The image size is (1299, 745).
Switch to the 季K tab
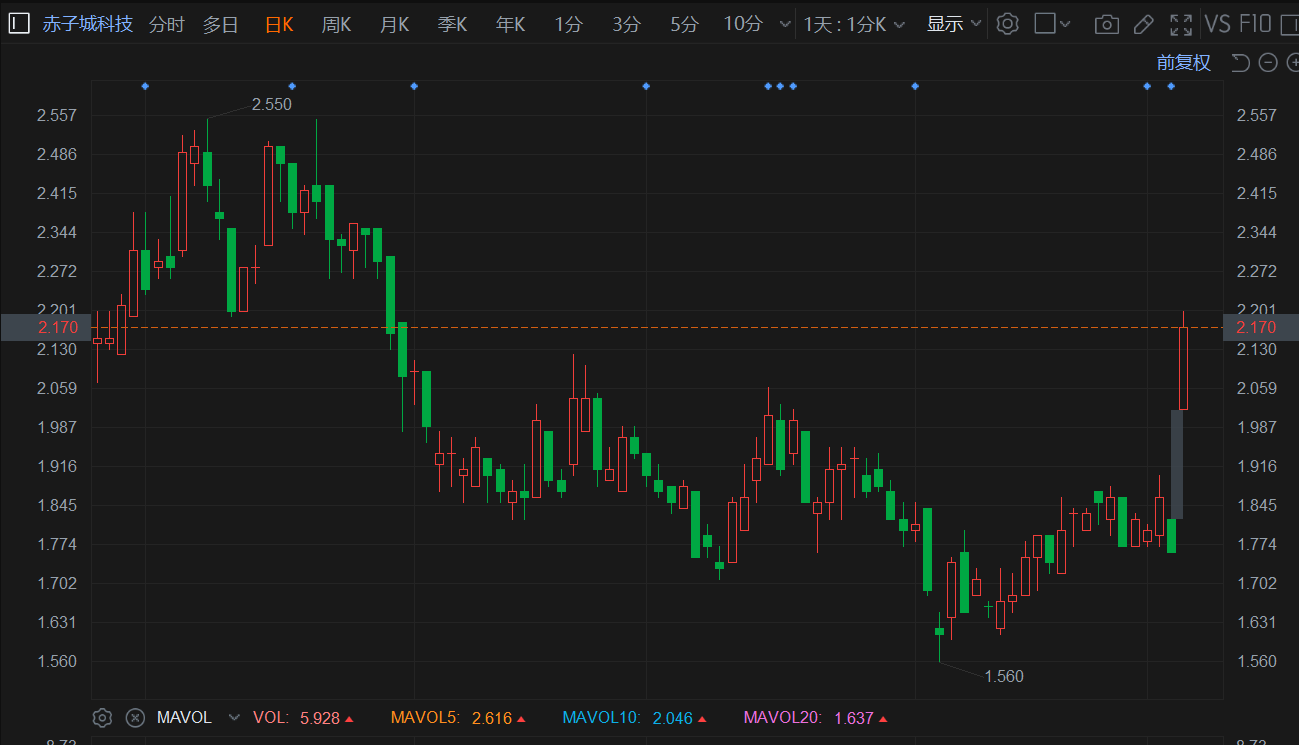452,24
